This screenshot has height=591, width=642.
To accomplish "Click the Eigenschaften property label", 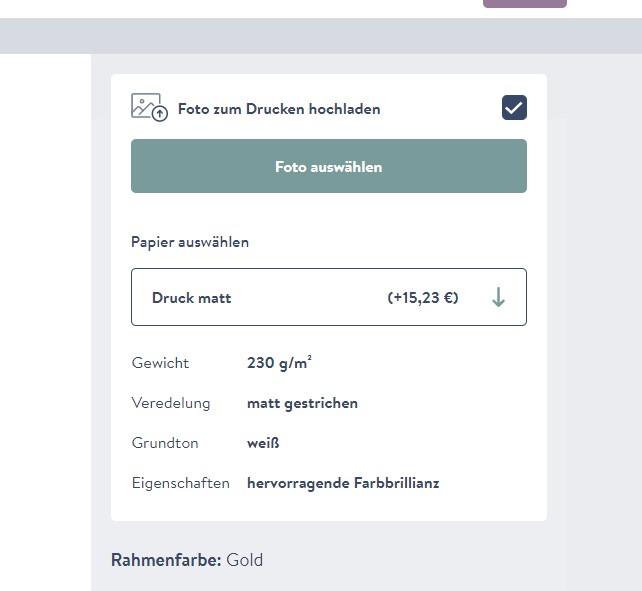I will click(181, 483).
